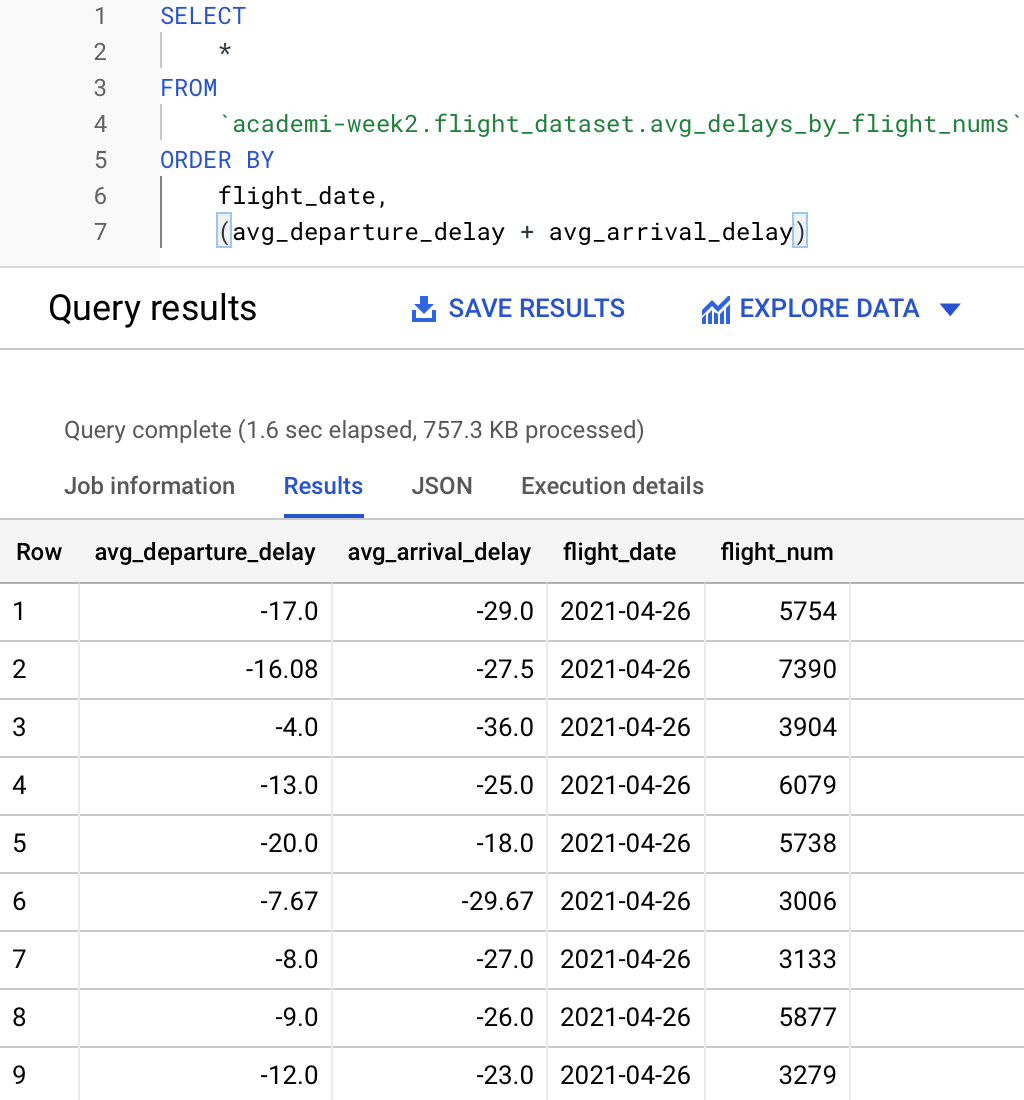Image resolution: width=1024 pixels, height=1100 pixels.
Task: Click line number 4 in the editor
Action: pyautogui.click(x=99, y=124)
